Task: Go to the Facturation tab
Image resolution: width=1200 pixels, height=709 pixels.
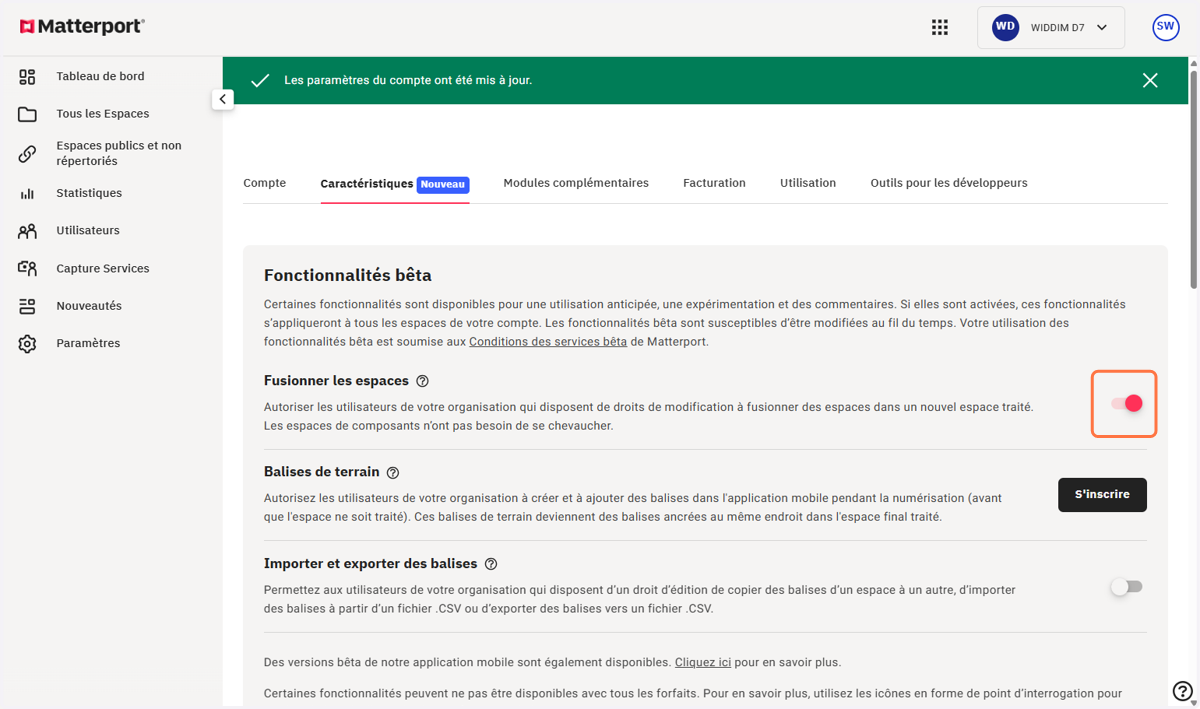Action: click(714, 183)
